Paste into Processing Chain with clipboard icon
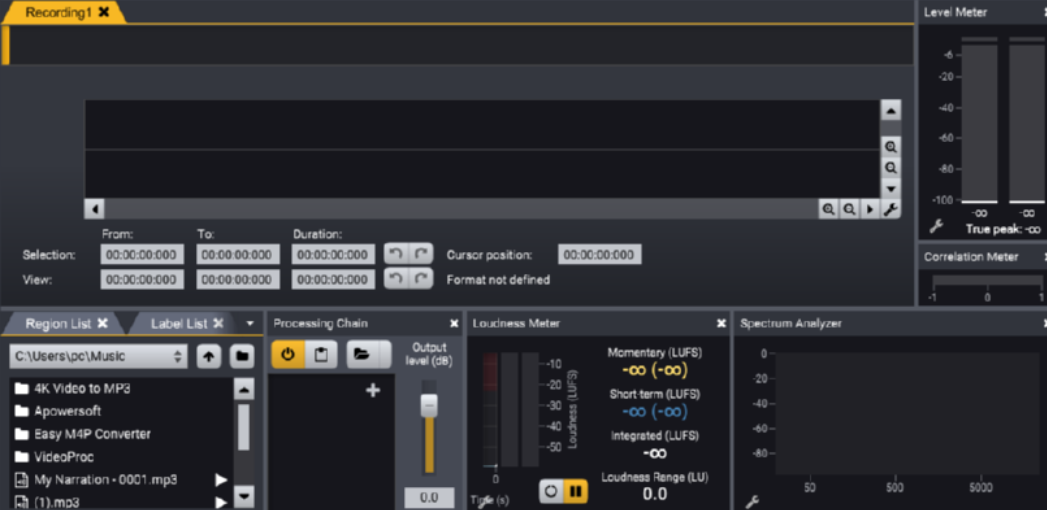1047x510 pixels. coord(321,354)
